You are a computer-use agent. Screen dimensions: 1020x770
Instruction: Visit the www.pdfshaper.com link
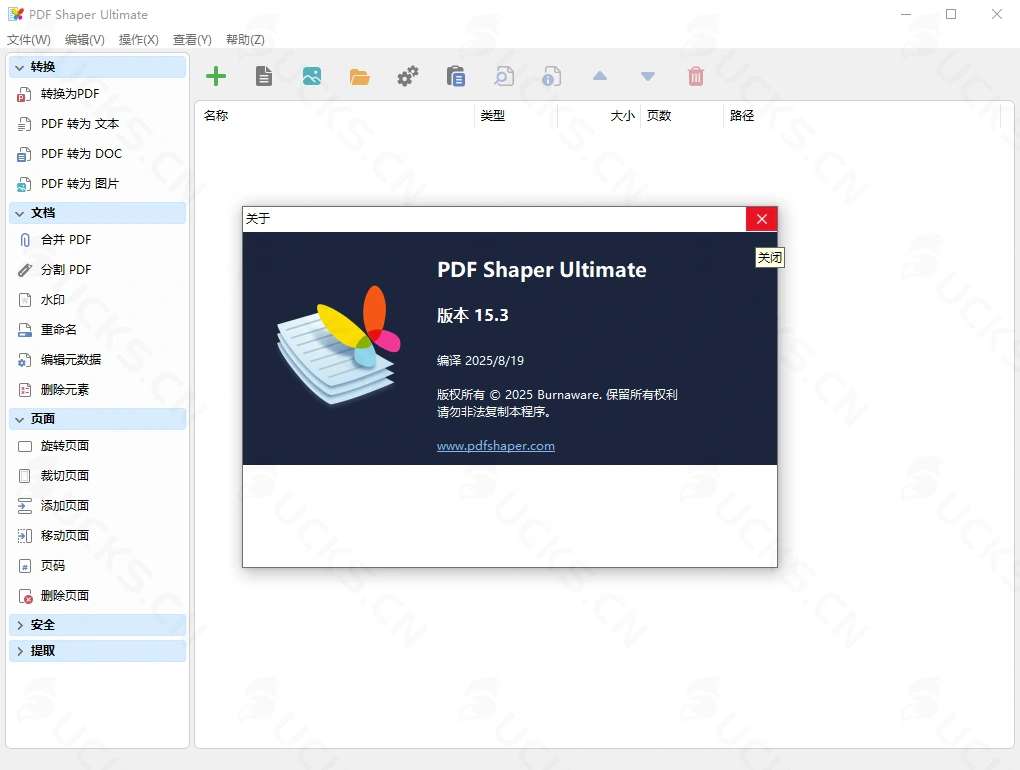pyautogui.click(x=496, y=445)
